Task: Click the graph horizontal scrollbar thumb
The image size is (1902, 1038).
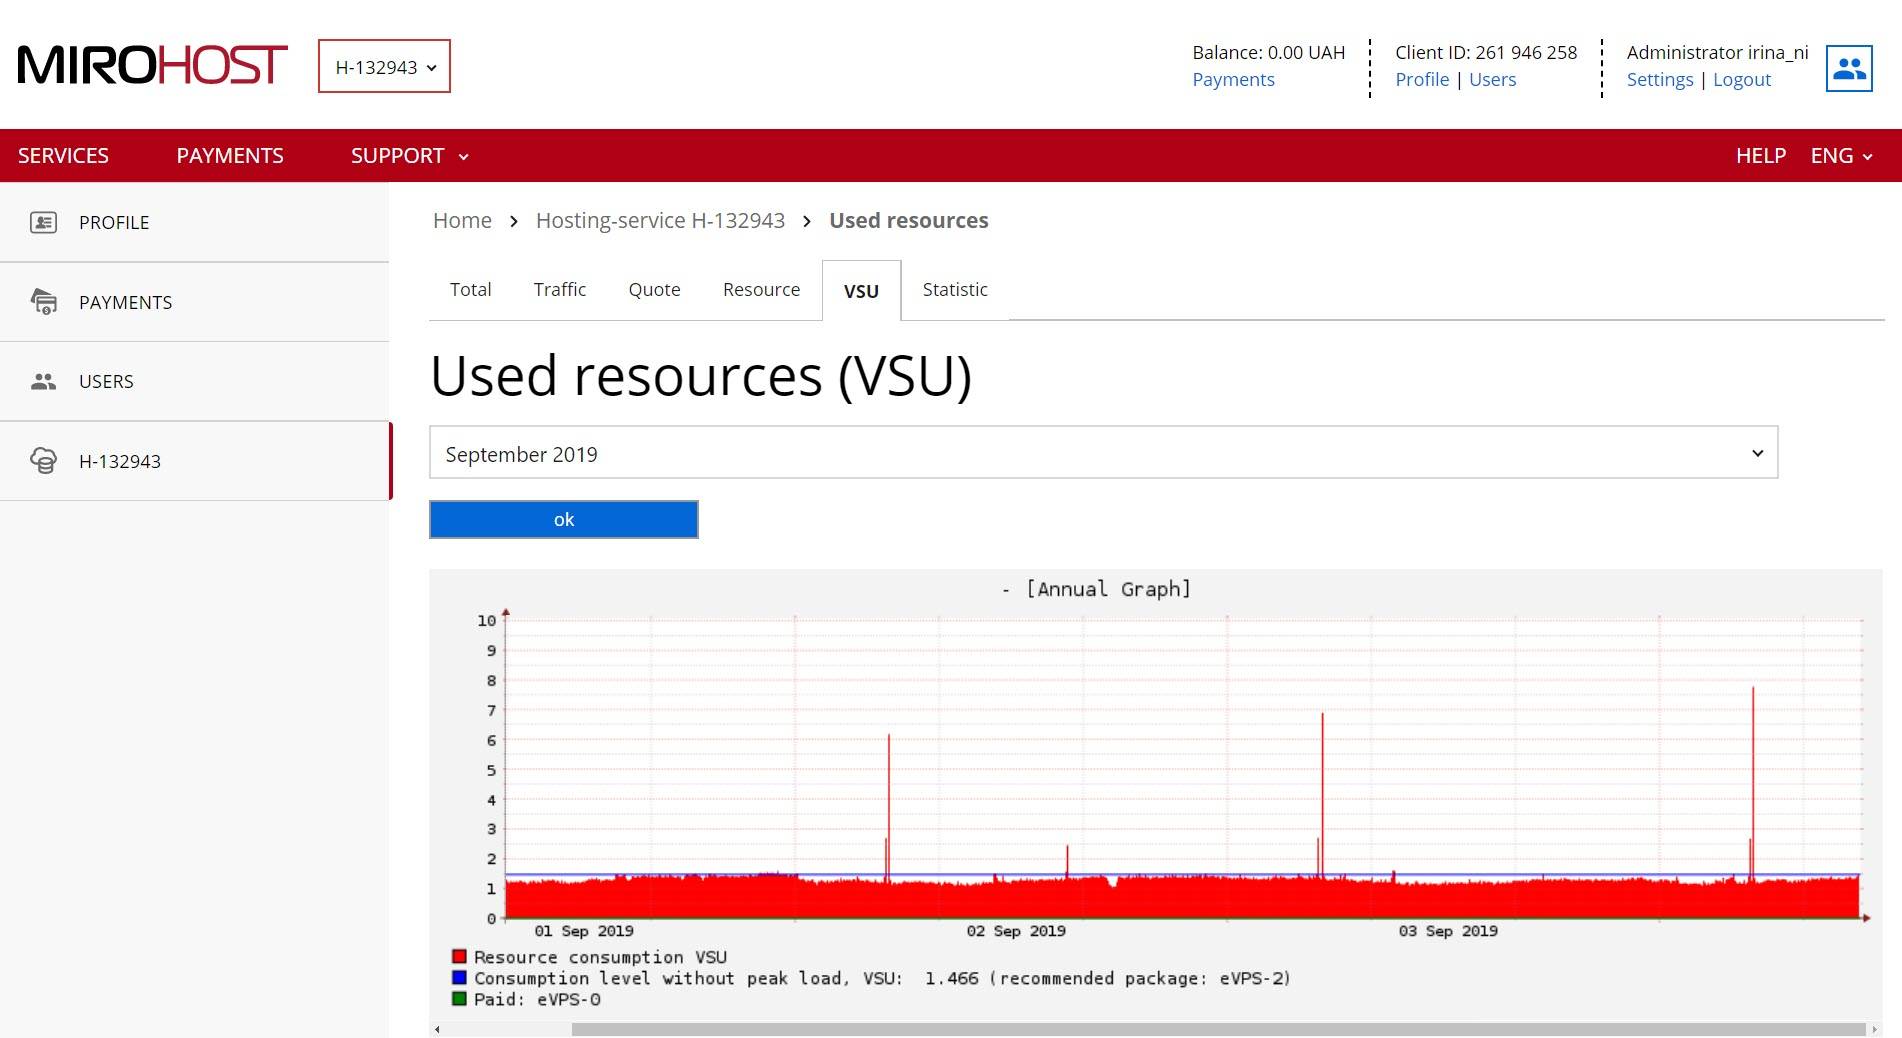Action: pos(1218,1029)
